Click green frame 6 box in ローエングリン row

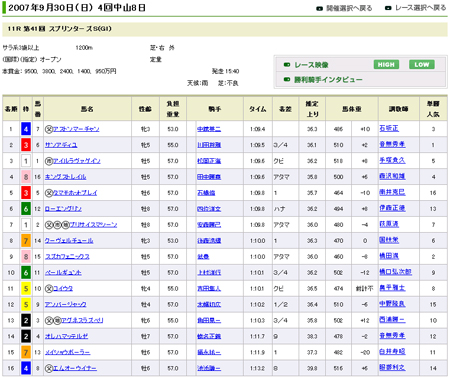coord(26,209)
